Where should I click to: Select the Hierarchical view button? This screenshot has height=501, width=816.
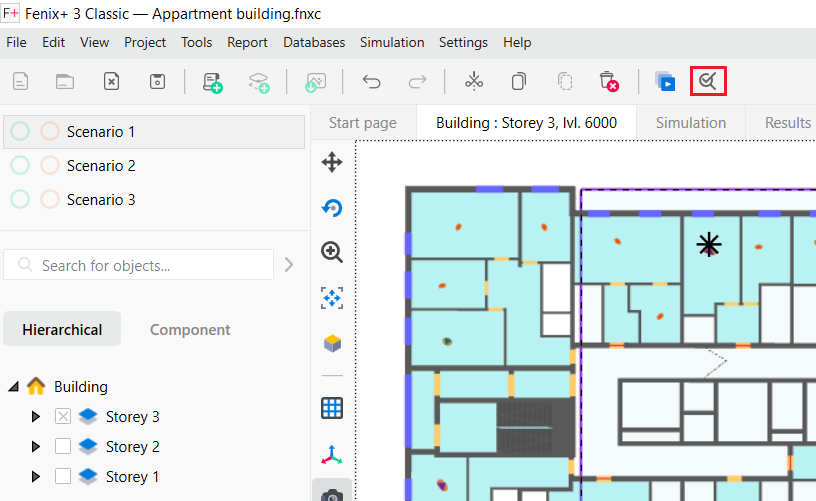click(62, 329)
